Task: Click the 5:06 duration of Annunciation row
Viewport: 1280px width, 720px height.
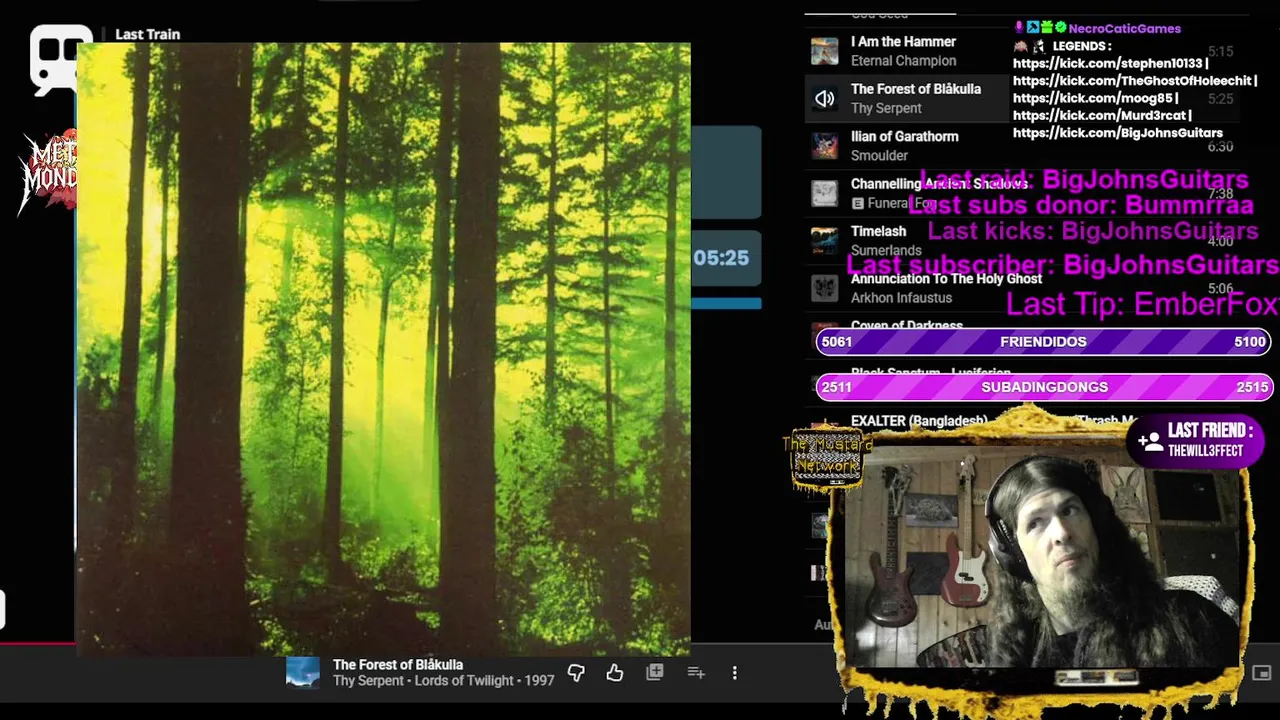Action: 1220,288
